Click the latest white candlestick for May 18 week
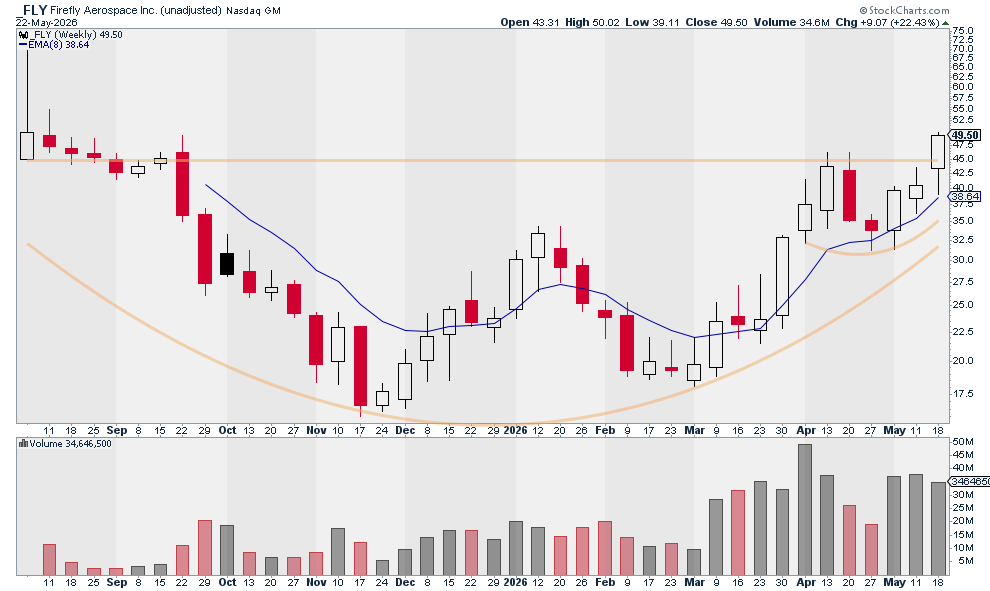 pyautogui.click(x=938, y=152)
